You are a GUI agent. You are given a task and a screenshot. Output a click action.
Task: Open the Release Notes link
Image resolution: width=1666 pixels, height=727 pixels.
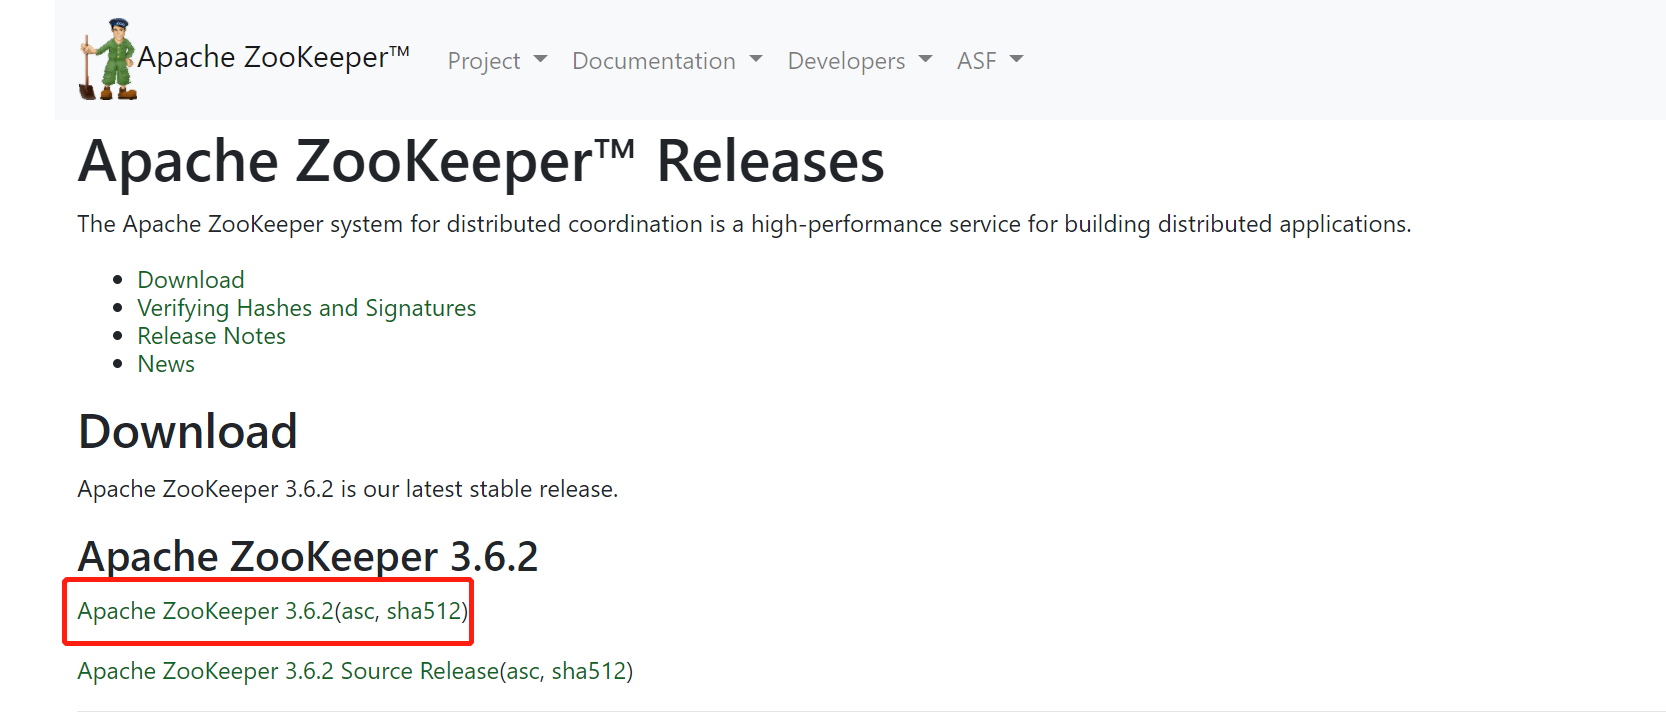pyautogui.click(x=212, y=336)
